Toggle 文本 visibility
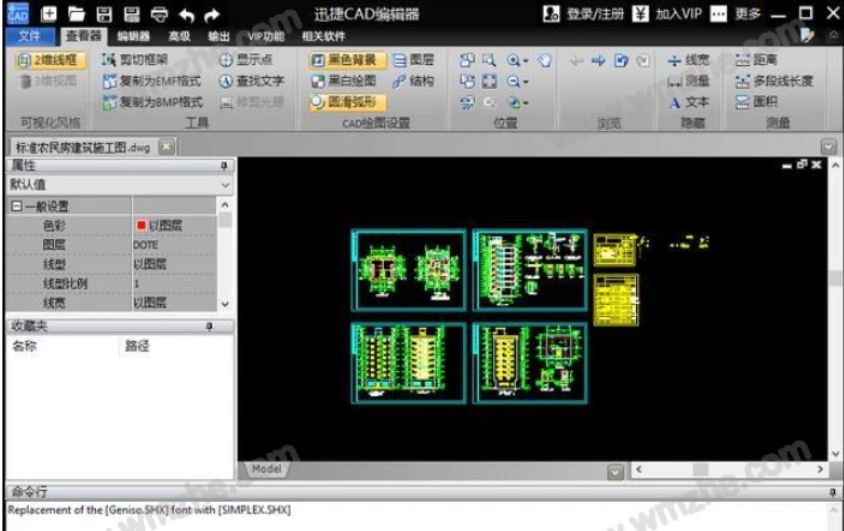The height and width of the screenshot is (531, 844). (x=688, y=102)
